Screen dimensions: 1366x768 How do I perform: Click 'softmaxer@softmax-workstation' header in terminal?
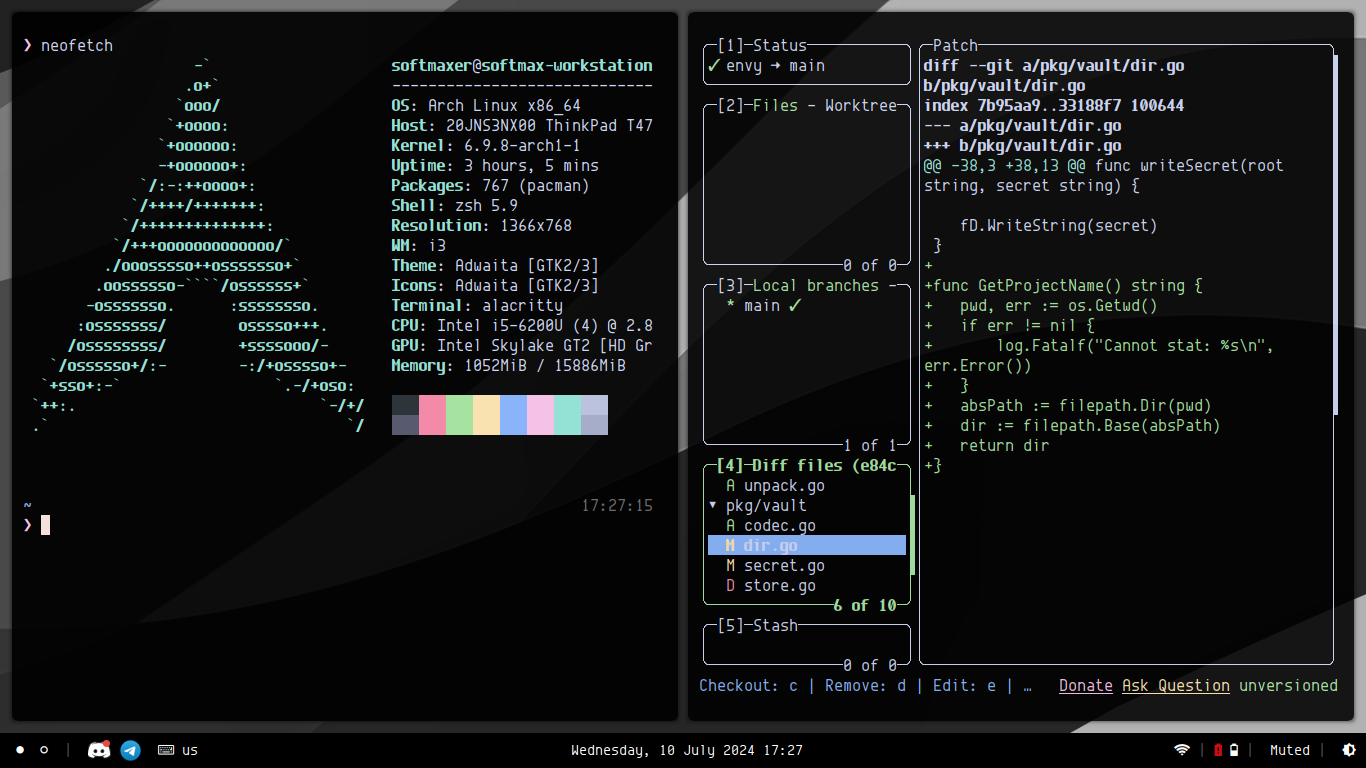(522, 66)
